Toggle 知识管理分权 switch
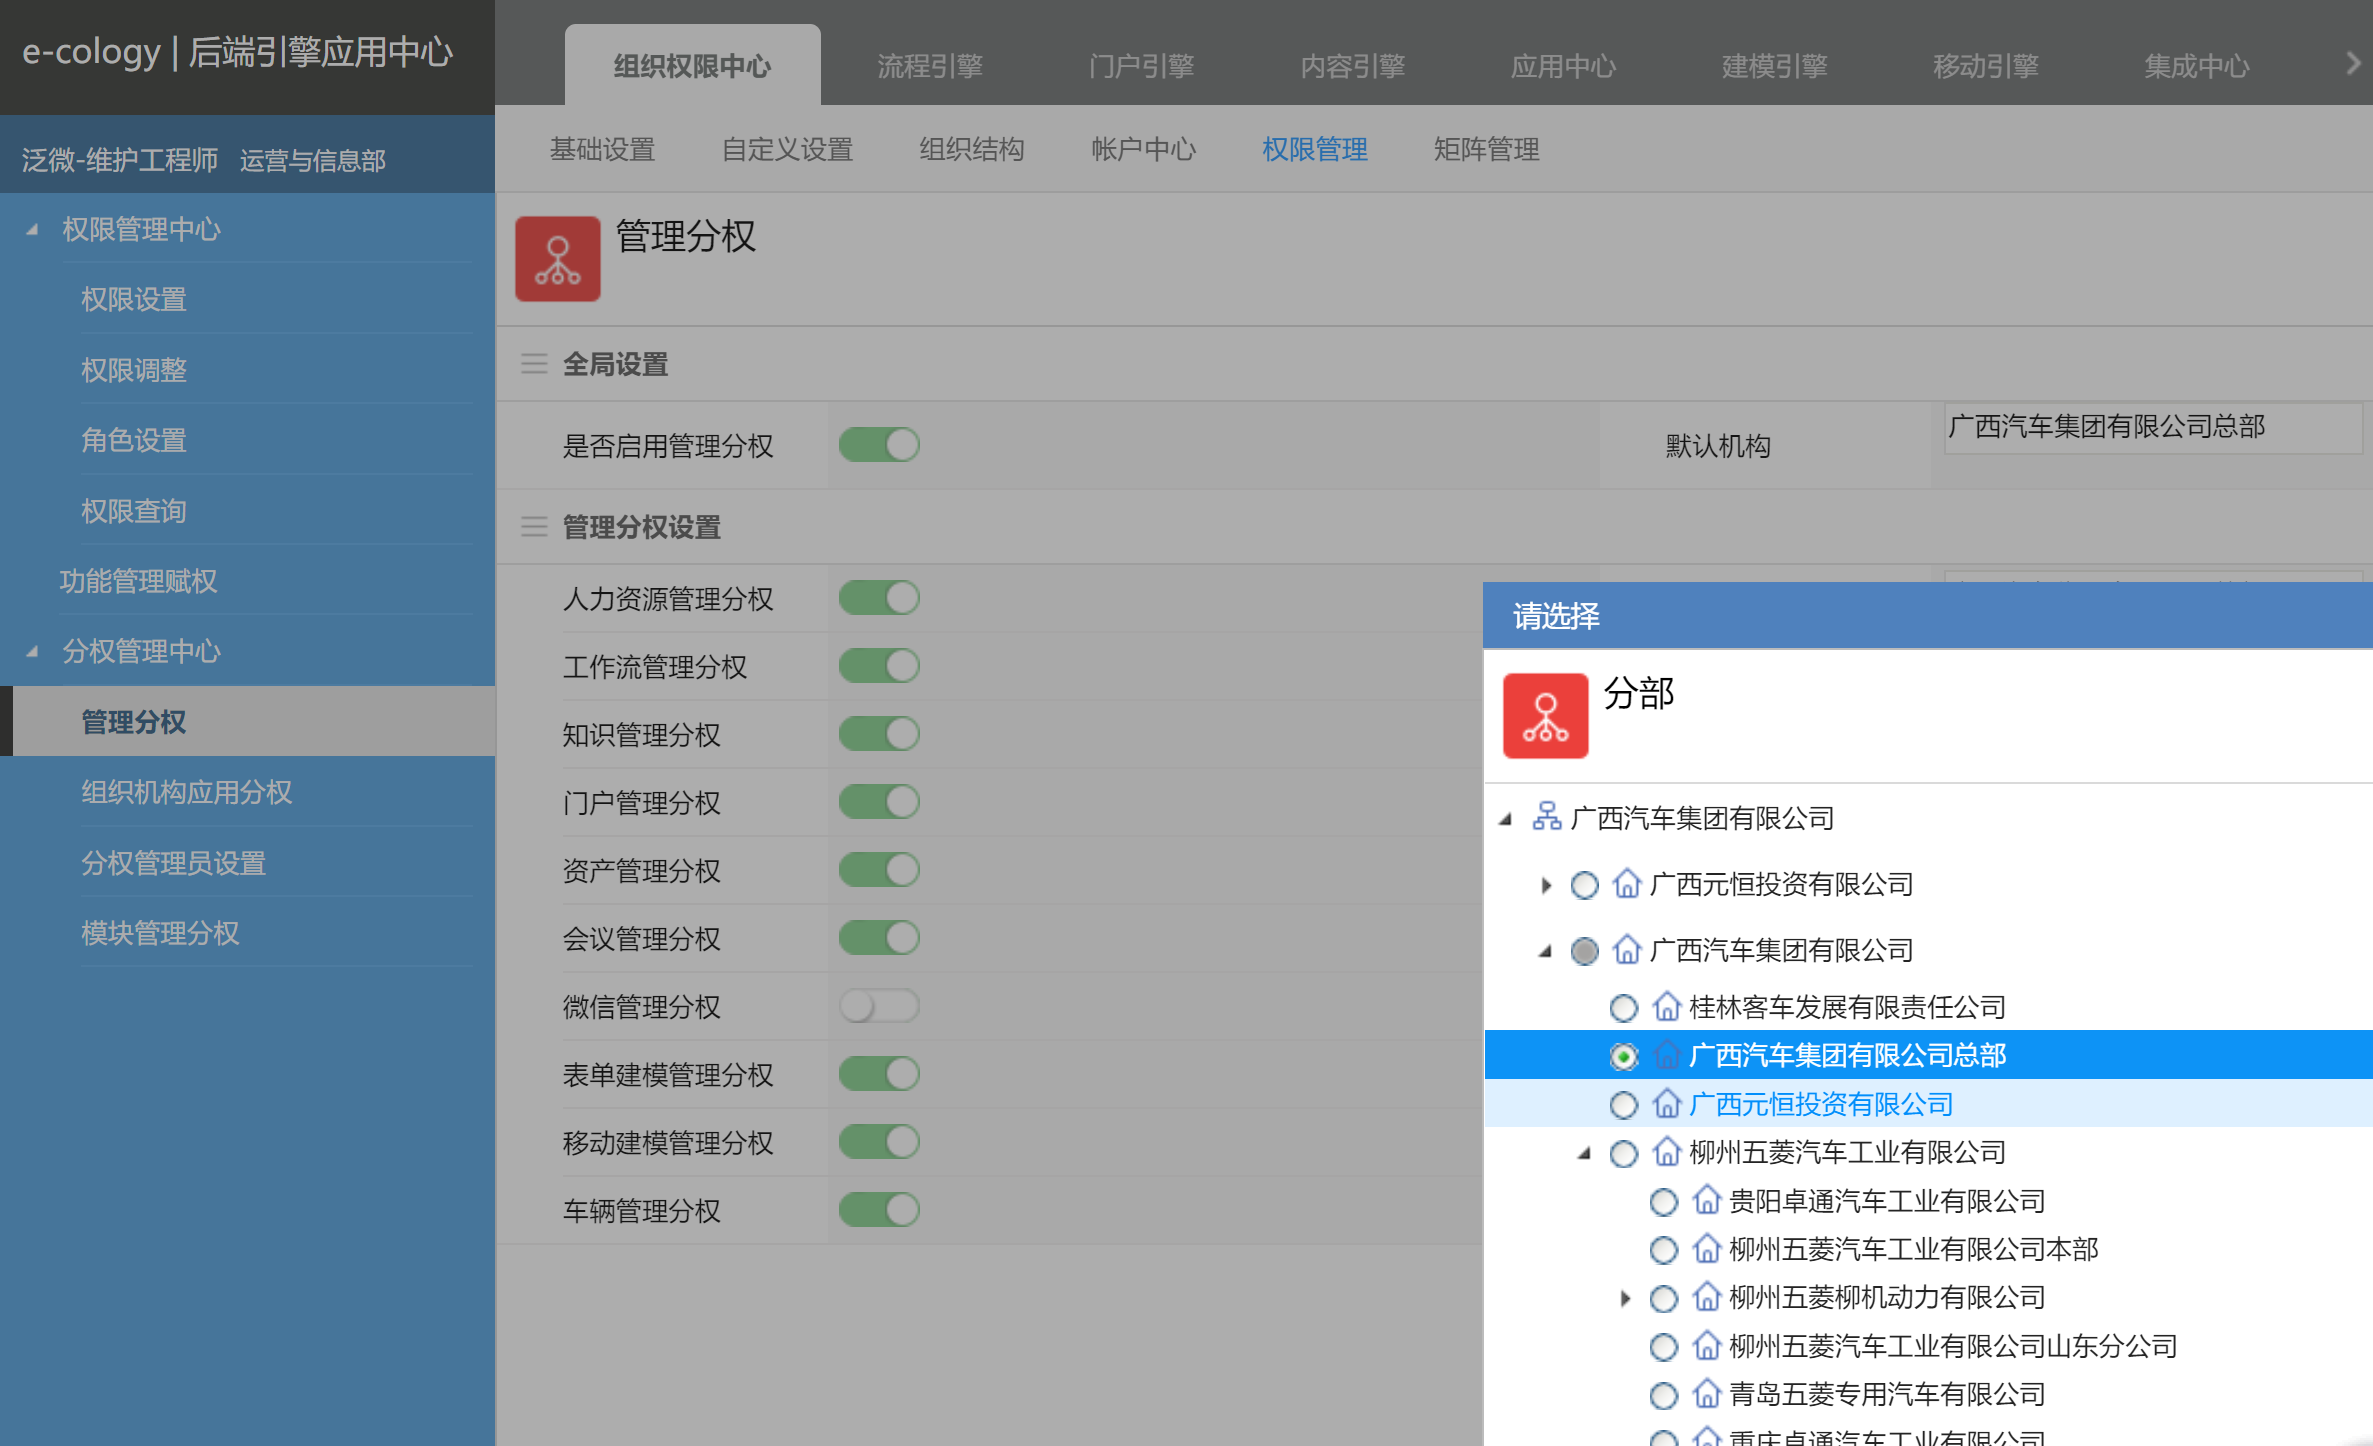This screenshot has width=2373, height=1446. coord(879,734)
